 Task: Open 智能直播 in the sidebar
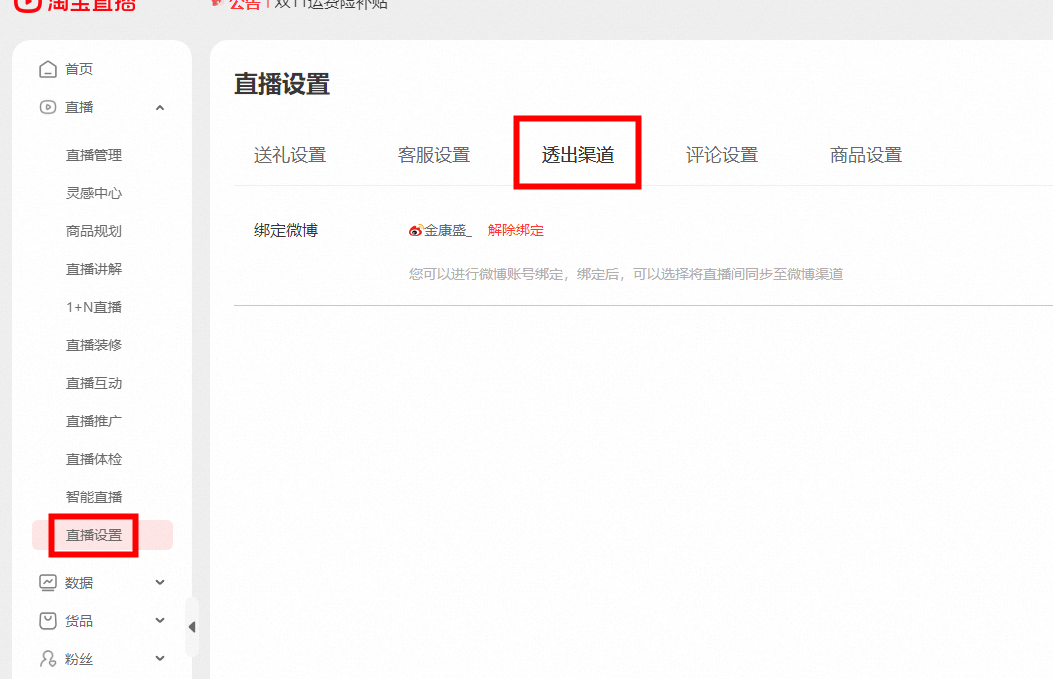94,497
